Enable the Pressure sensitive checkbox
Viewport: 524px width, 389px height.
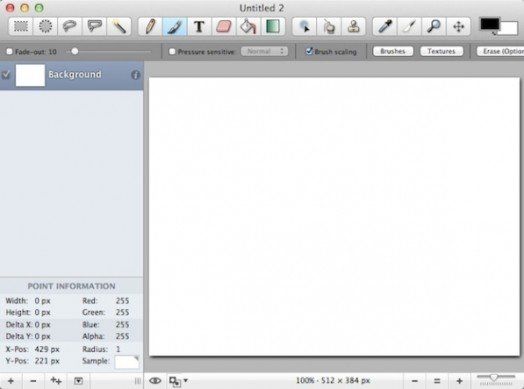pos(172,51)
